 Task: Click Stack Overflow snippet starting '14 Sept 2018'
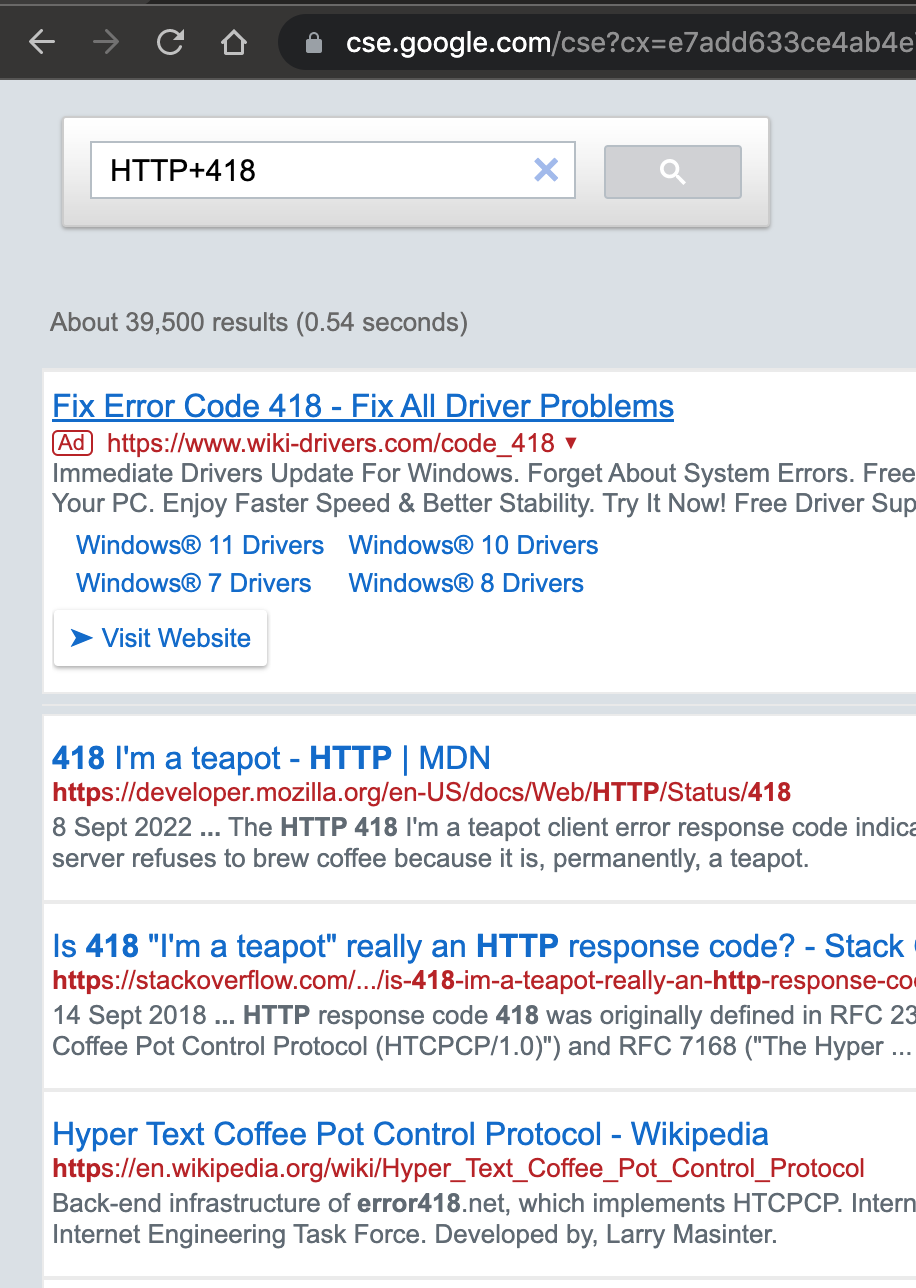point(484,1031)
